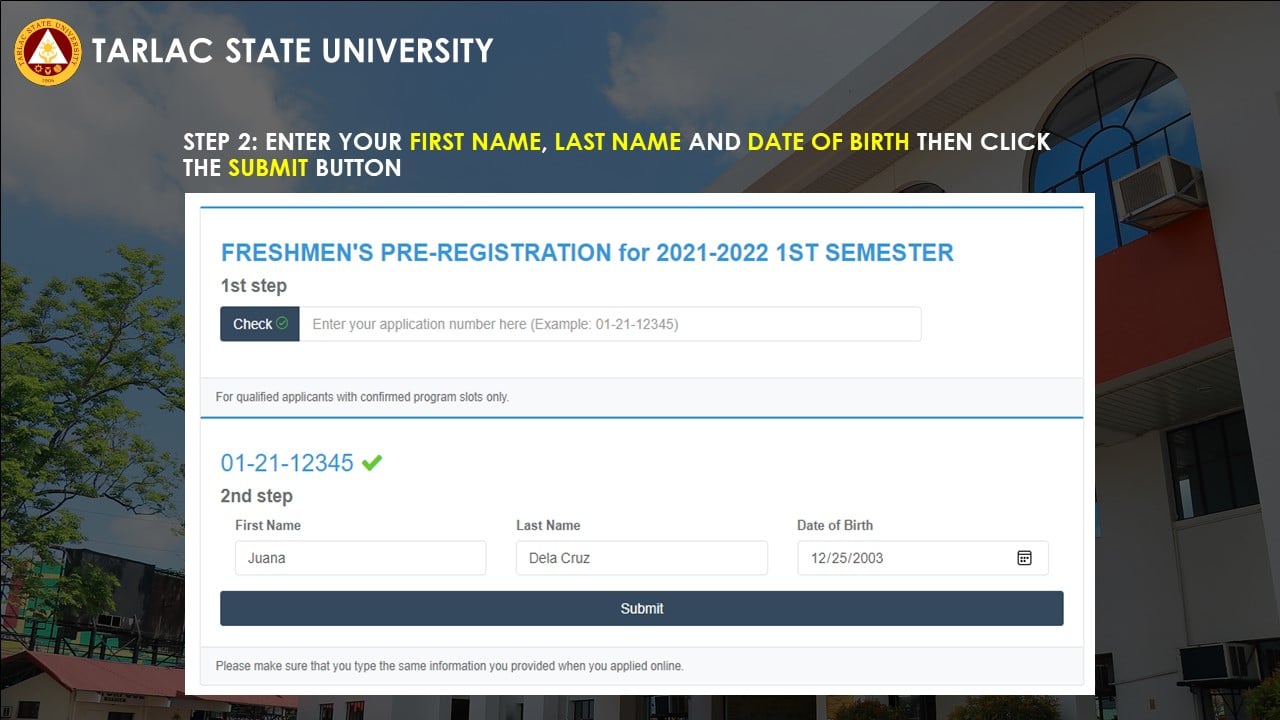Image resolution: width=1280 pixels, height=720 pixels.
Task: Click the Freshmen's Pre-Registration heading
Action: click(x=587, y=253)
